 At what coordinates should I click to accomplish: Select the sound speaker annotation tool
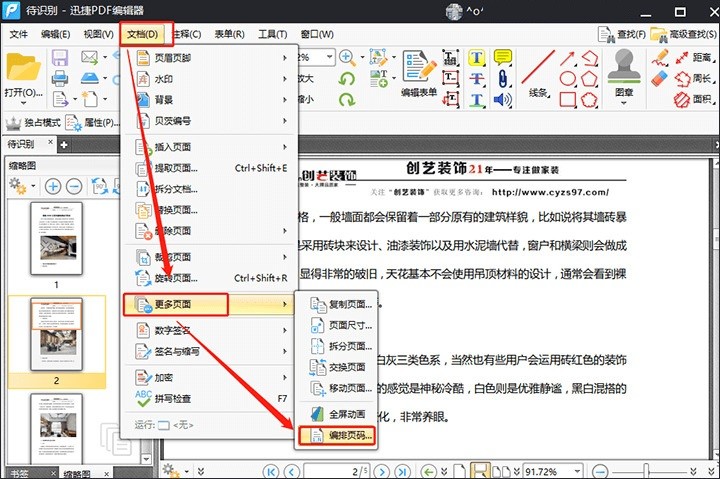[x=503, y=100]
